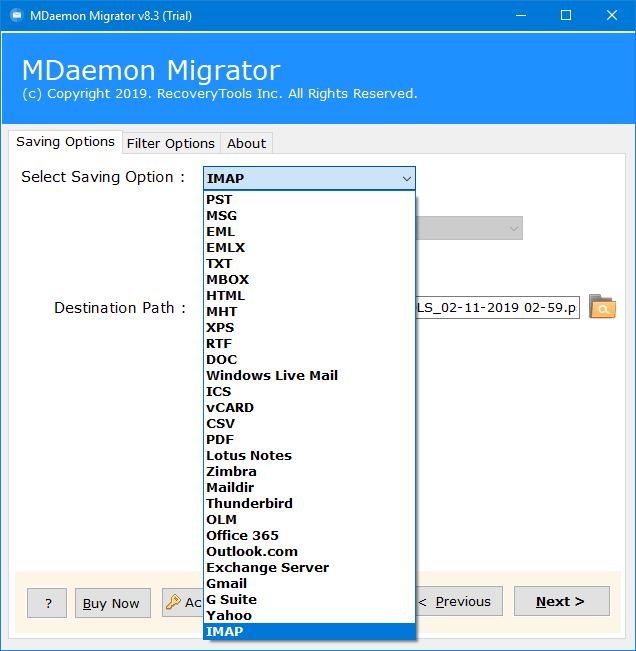The height and width of the screenshot is (651, 636).
Task: Click the IMAP combo box field
Action: click(309, 179)
